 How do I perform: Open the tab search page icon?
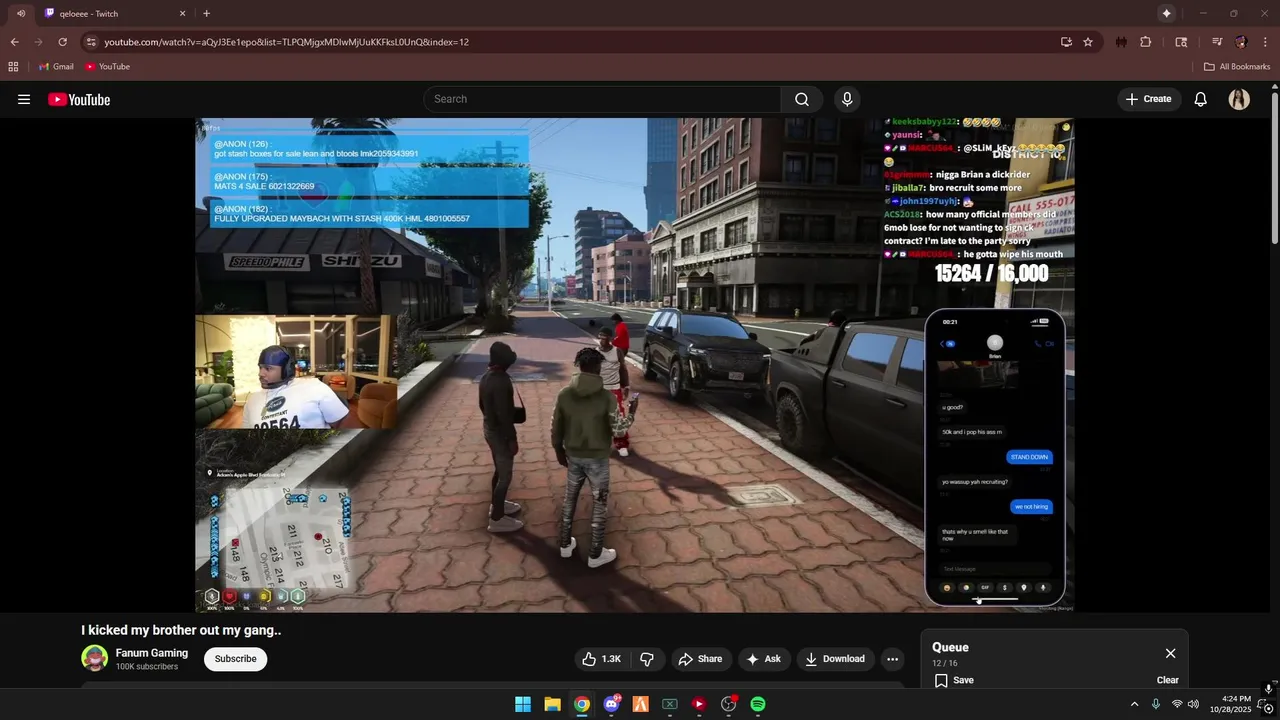pos(1181,42)
